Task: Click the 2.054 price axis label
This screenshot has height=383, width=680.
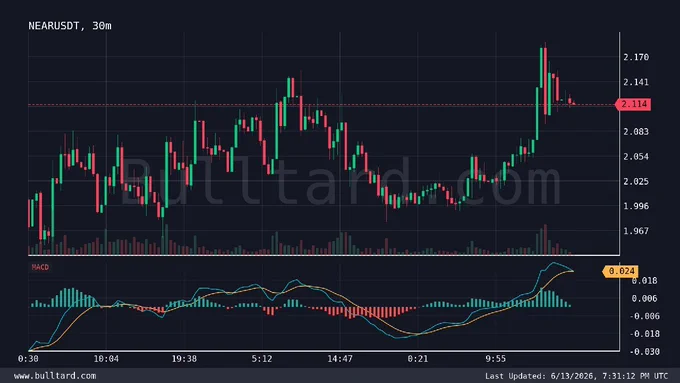Action: tap(636, 157)
